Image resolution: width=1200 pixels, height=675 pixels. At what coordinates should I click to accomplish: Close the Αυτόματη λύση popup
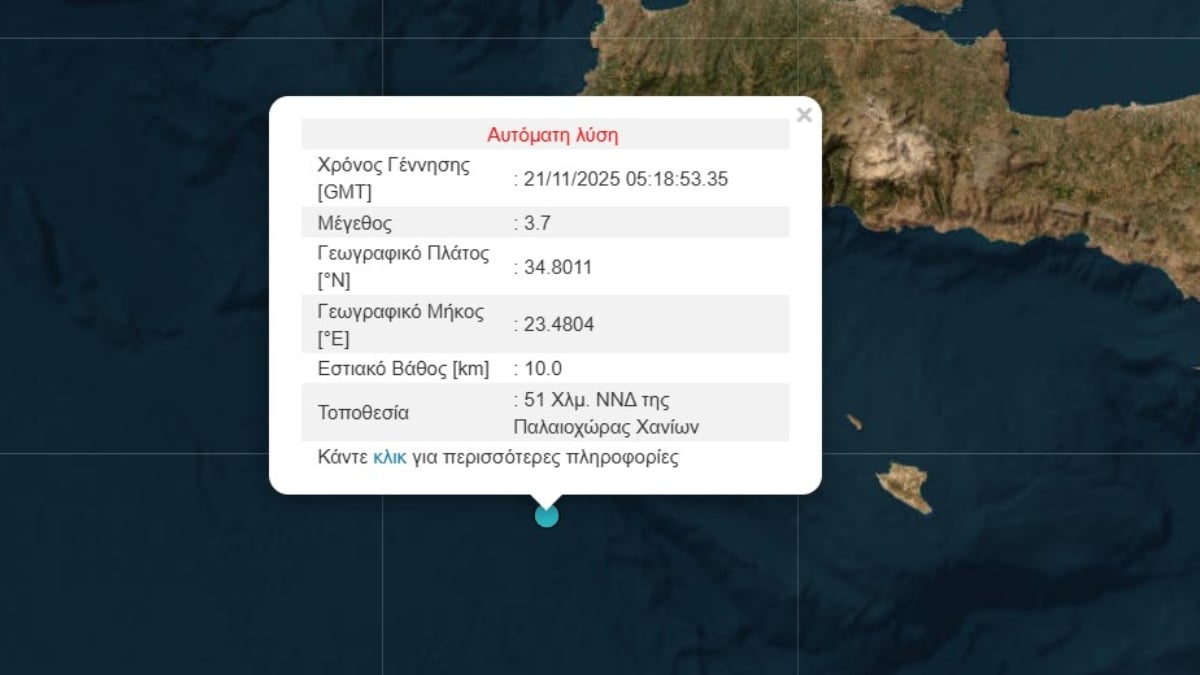[x=804, y=115]
